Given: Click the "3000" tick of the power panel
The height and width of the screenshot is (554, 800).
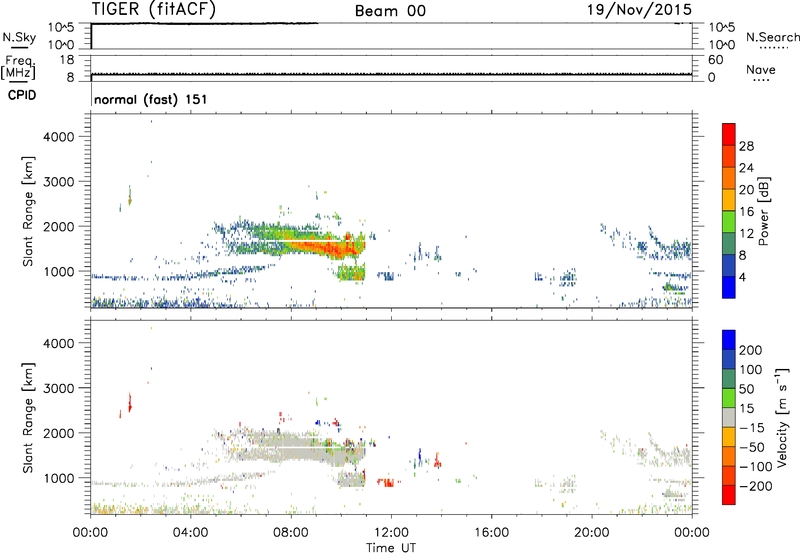Looking at the screenshot, I should click(58, 182).
